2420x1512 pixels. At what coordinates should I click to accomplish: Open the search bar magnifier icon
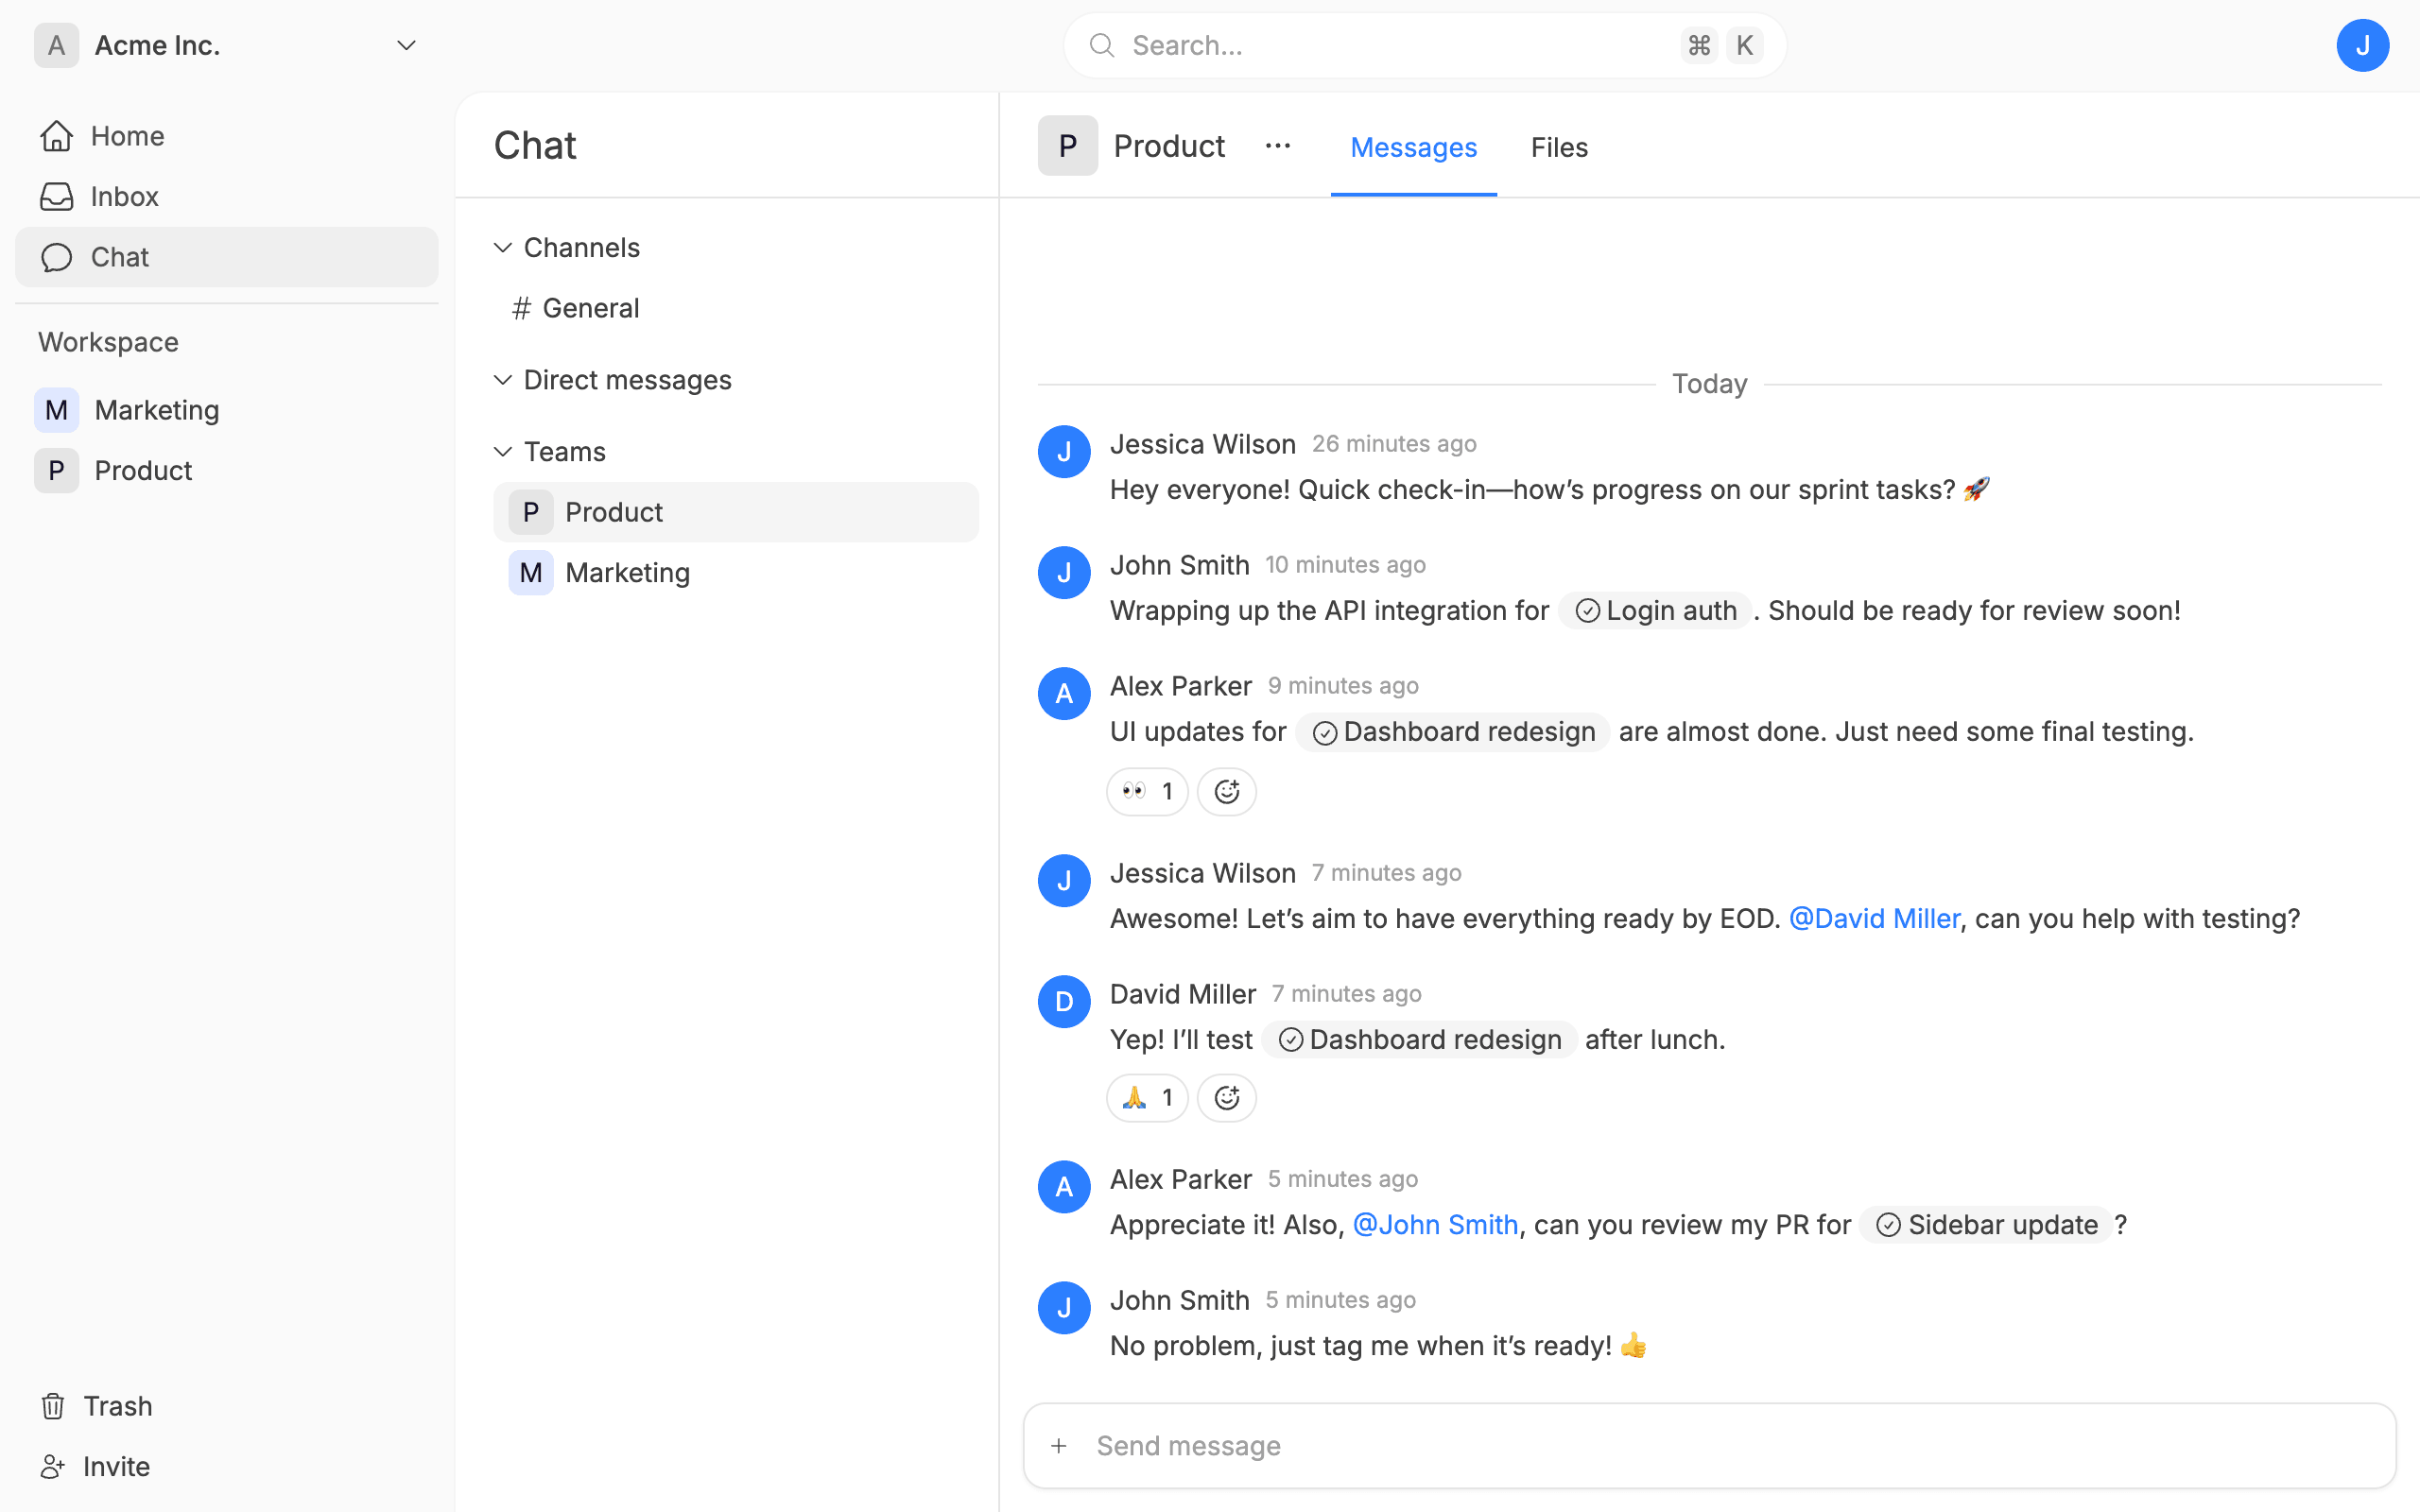[x=1101, y=45]
